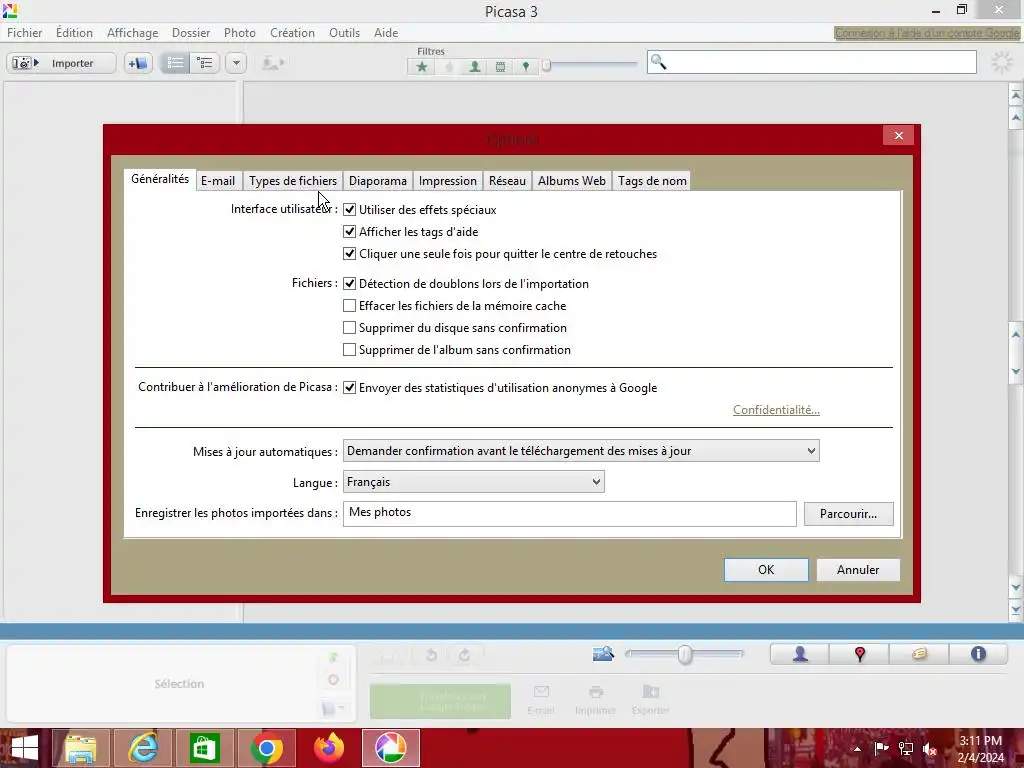Open the view options dropdown arrow in toolbar
1024x768 pixels.
click(x=236, y=63)
